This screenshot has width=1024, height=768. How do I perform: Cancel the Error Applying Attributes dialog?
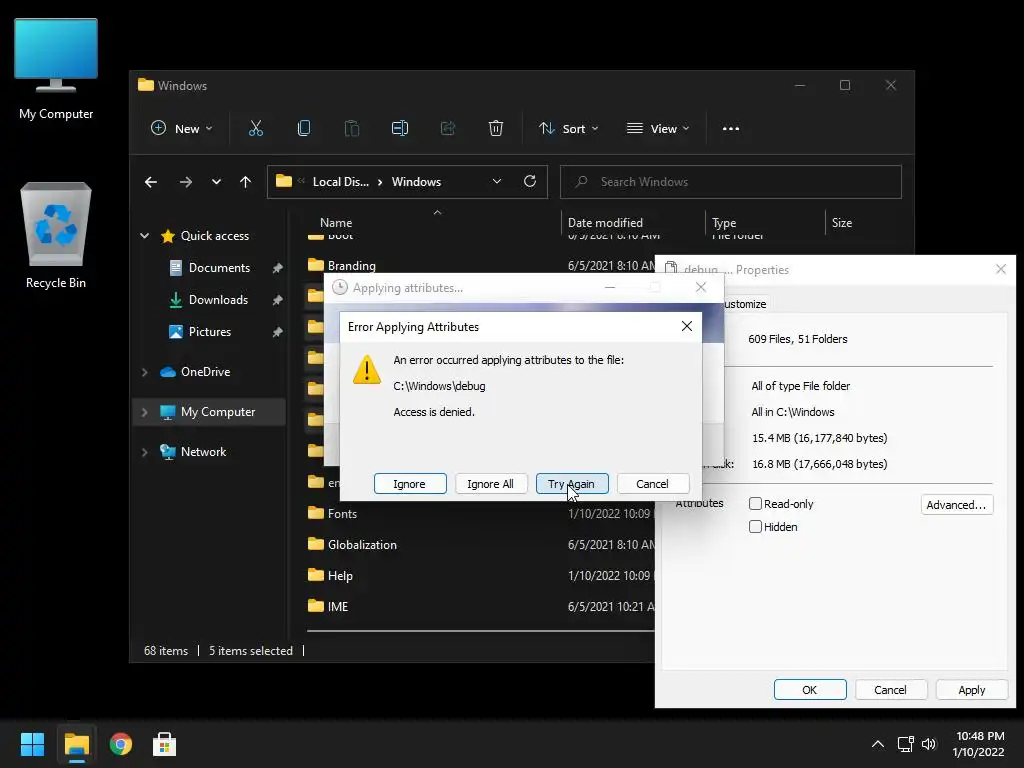(653, 484)
